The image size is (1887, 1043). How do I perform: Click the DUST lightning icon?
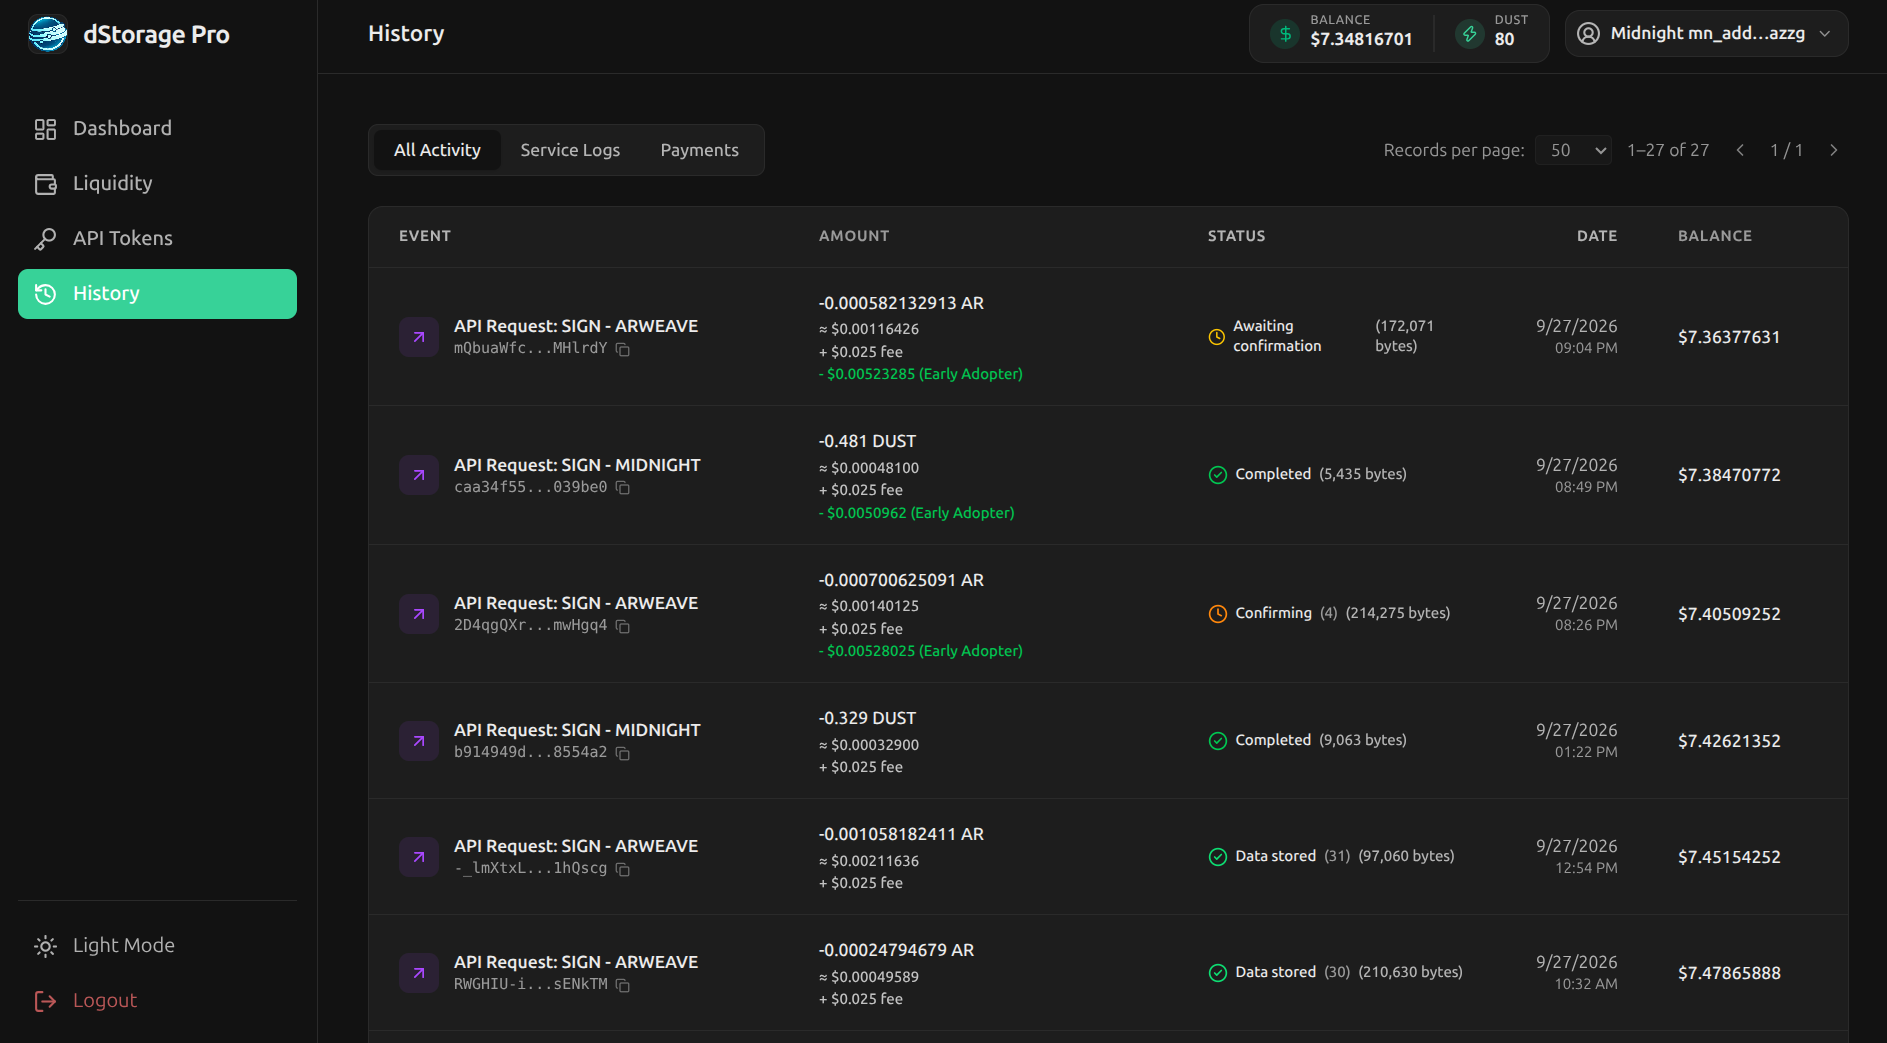(x=1469, y=34)
